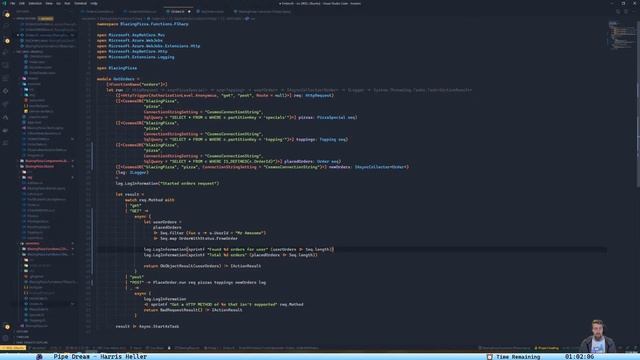This screenshot has width=640, height=360.
Task: Click the line 'match req.Method with'
Action: tap(149, 200)
